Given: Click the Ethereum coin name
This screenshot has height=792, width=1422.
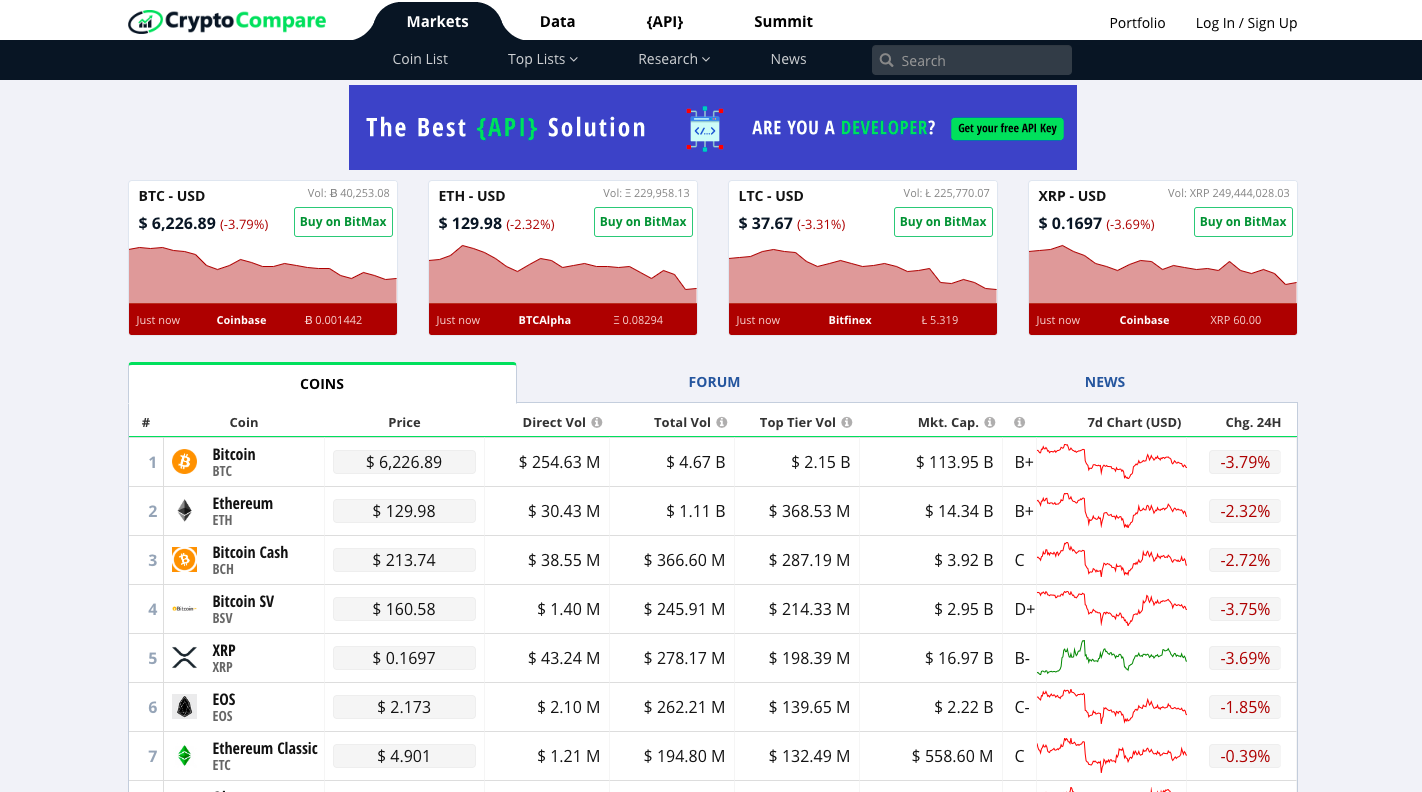Looking at the screenshot, I should [x=242, y=503].
